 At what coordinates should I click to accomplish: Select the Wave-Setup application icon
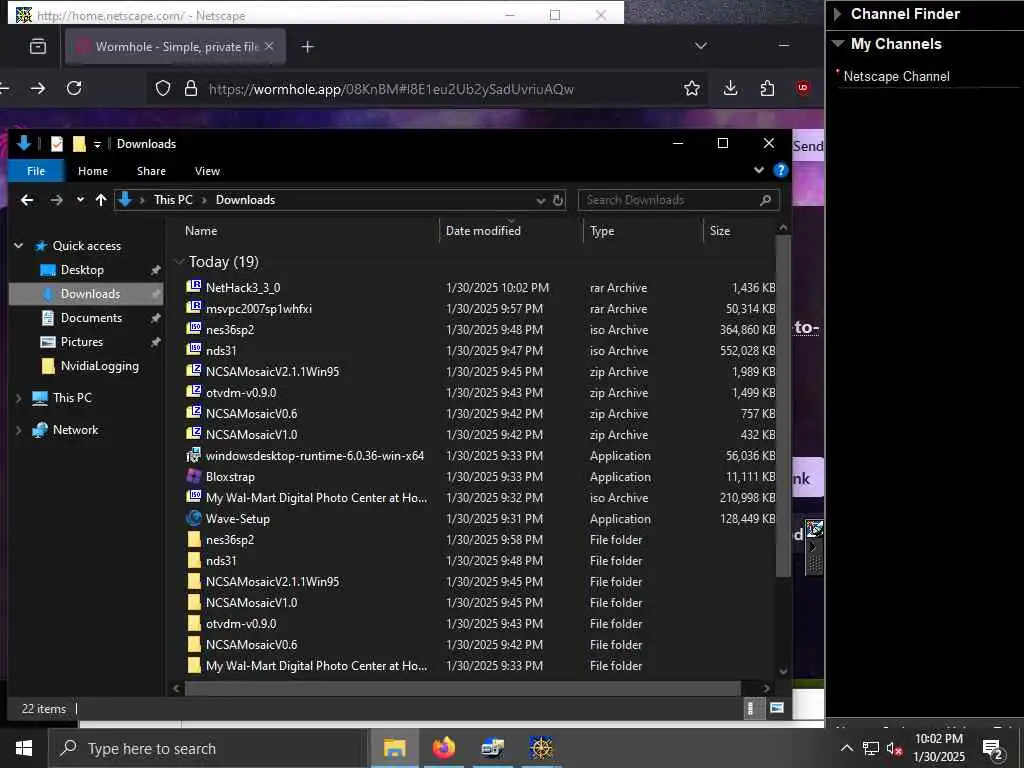(194, 518)
